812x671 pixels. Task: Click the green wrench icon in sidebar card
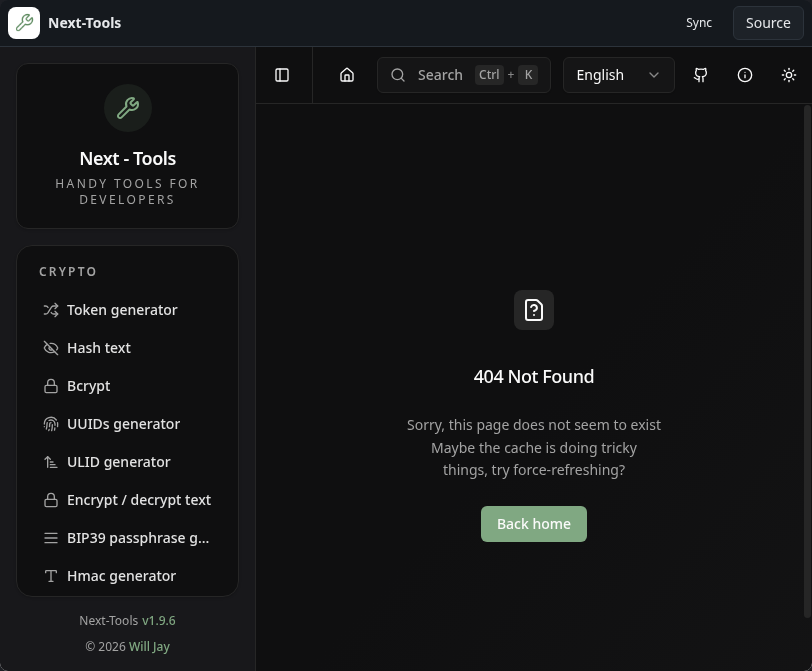[127, 108]
